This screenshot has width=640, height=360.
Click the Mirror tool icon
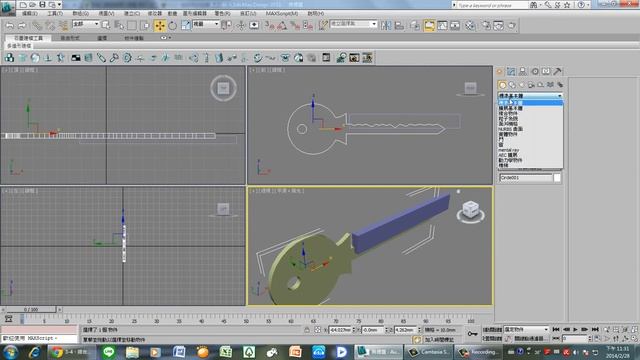[386, 26]
